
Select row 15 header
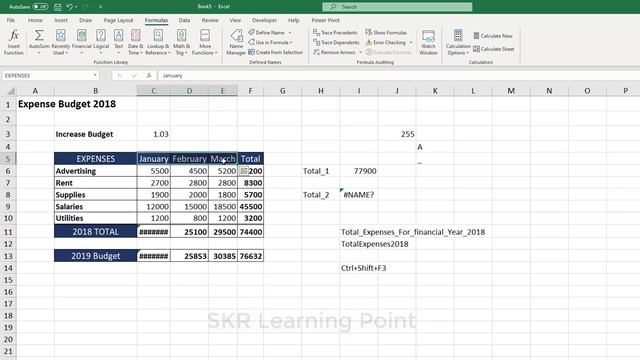point(8,280)
